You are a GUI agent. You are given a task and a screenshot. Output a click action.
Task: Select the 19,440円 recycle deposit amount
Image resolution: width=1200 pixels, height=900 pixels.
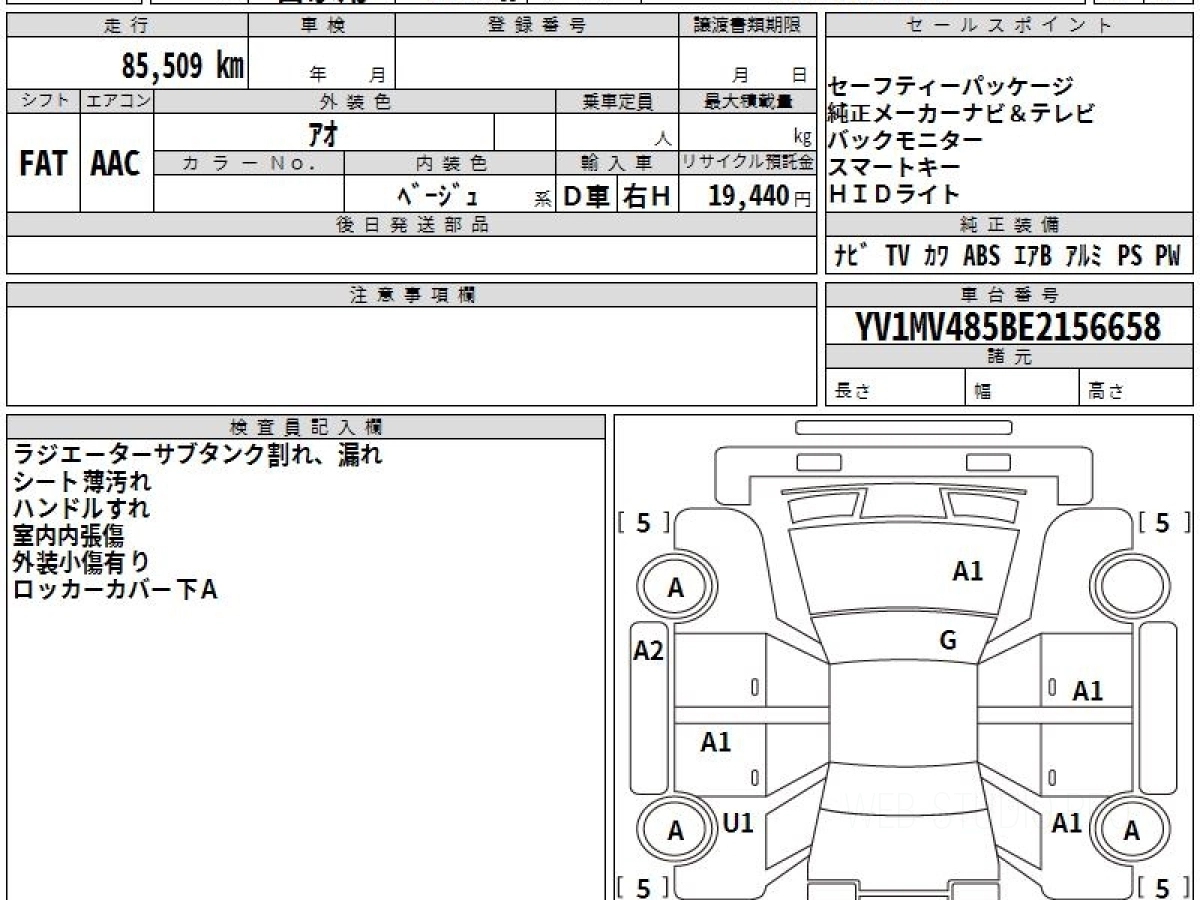click(760, 196)
